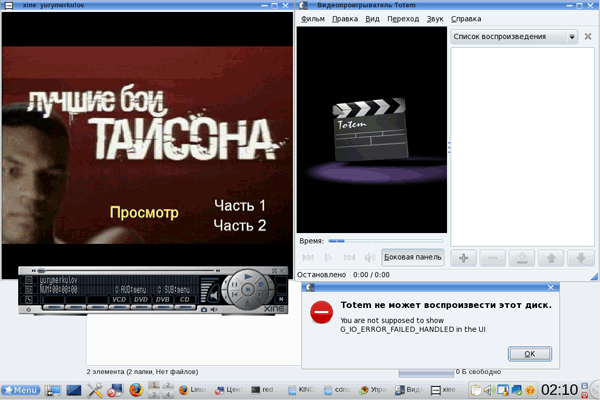This screenshot has width=600, height=400.
Task: Switch to virtual desktop 4
Action: pyautogui.click(x=168, y=395)
